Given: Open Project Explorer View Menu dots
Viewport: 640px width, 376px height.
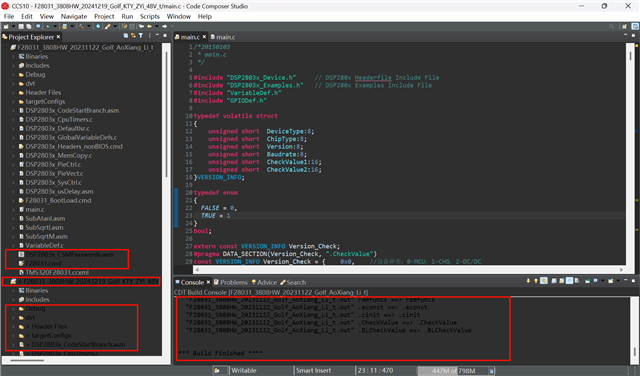Looking at the screenshot, I should 150,36.
